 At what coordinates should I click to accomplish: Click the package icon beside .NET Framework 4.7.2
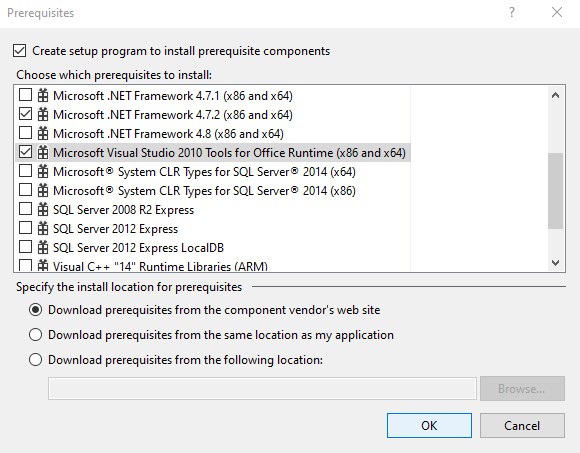(x=43, y=114)
